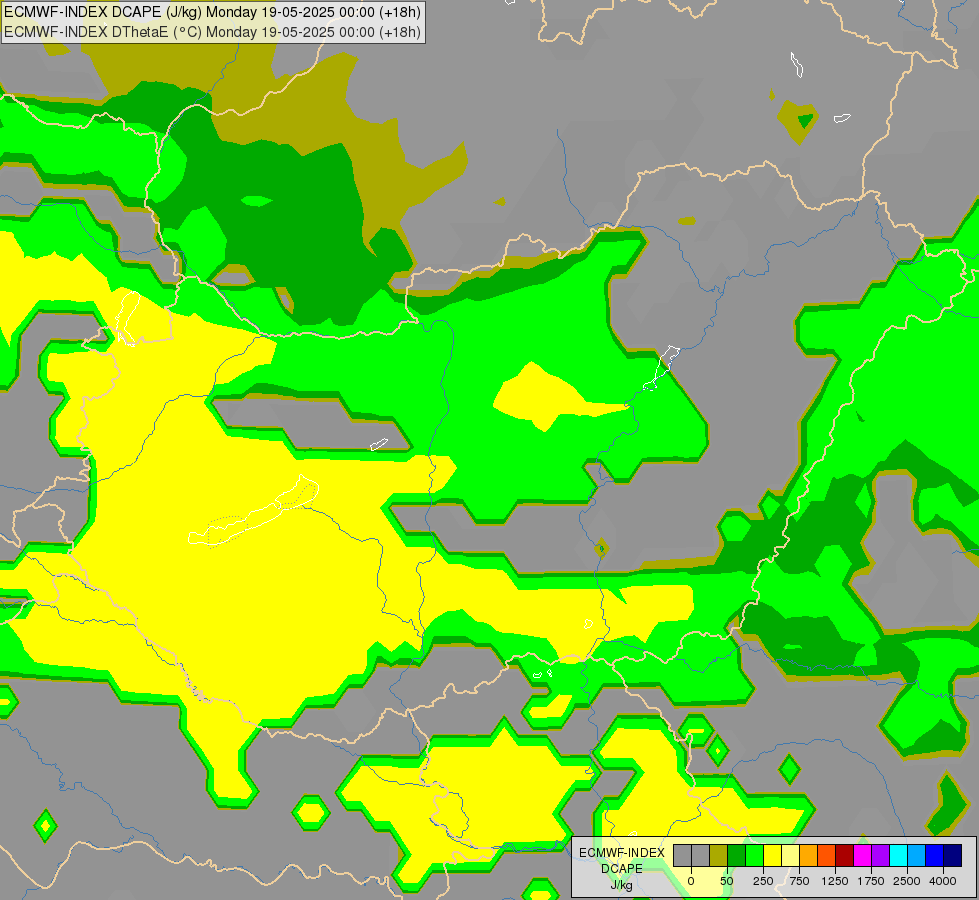Viewport: 979px width, 900px height.
Task: Click the ECMWF-INDEX DCAPE title line
Action: [212, 12]
